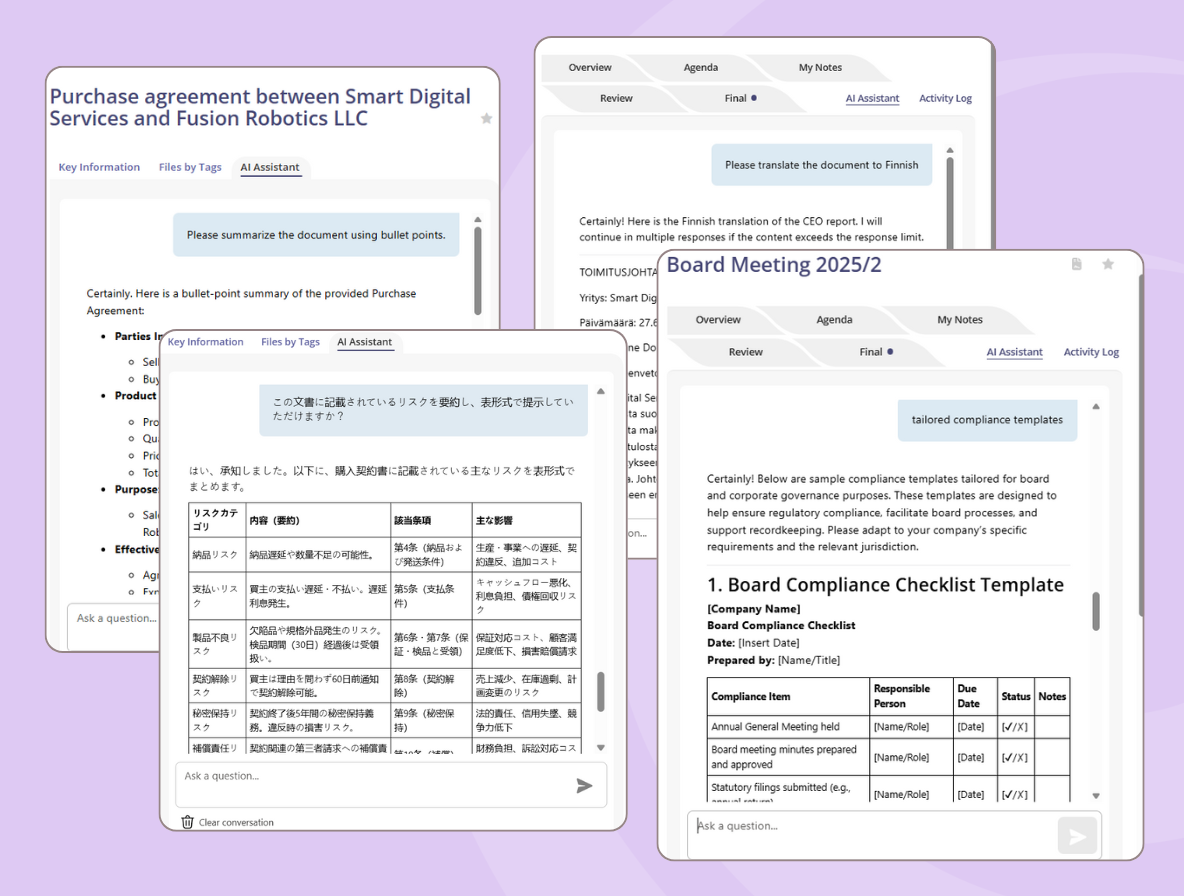Open My Notes tab in Board Meeting 2025/2
This screenshot has height=896, width=1184.
click(x=959, y=320)
